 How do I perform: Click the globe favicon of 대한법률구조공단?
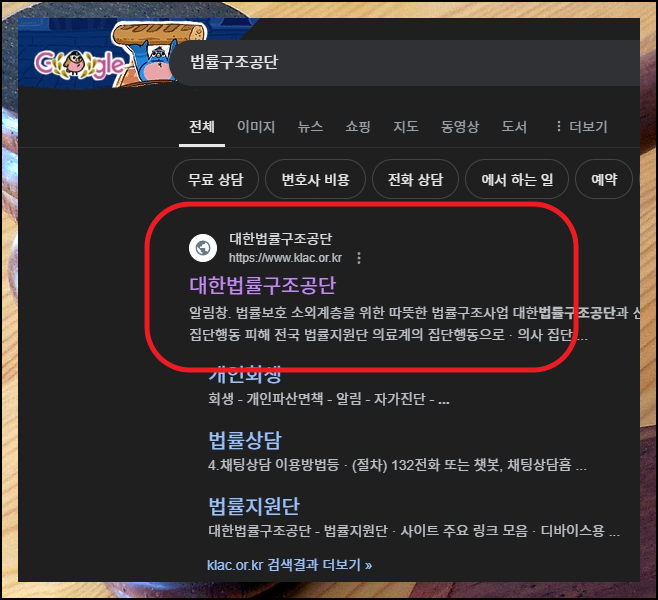tap(203, 248)
